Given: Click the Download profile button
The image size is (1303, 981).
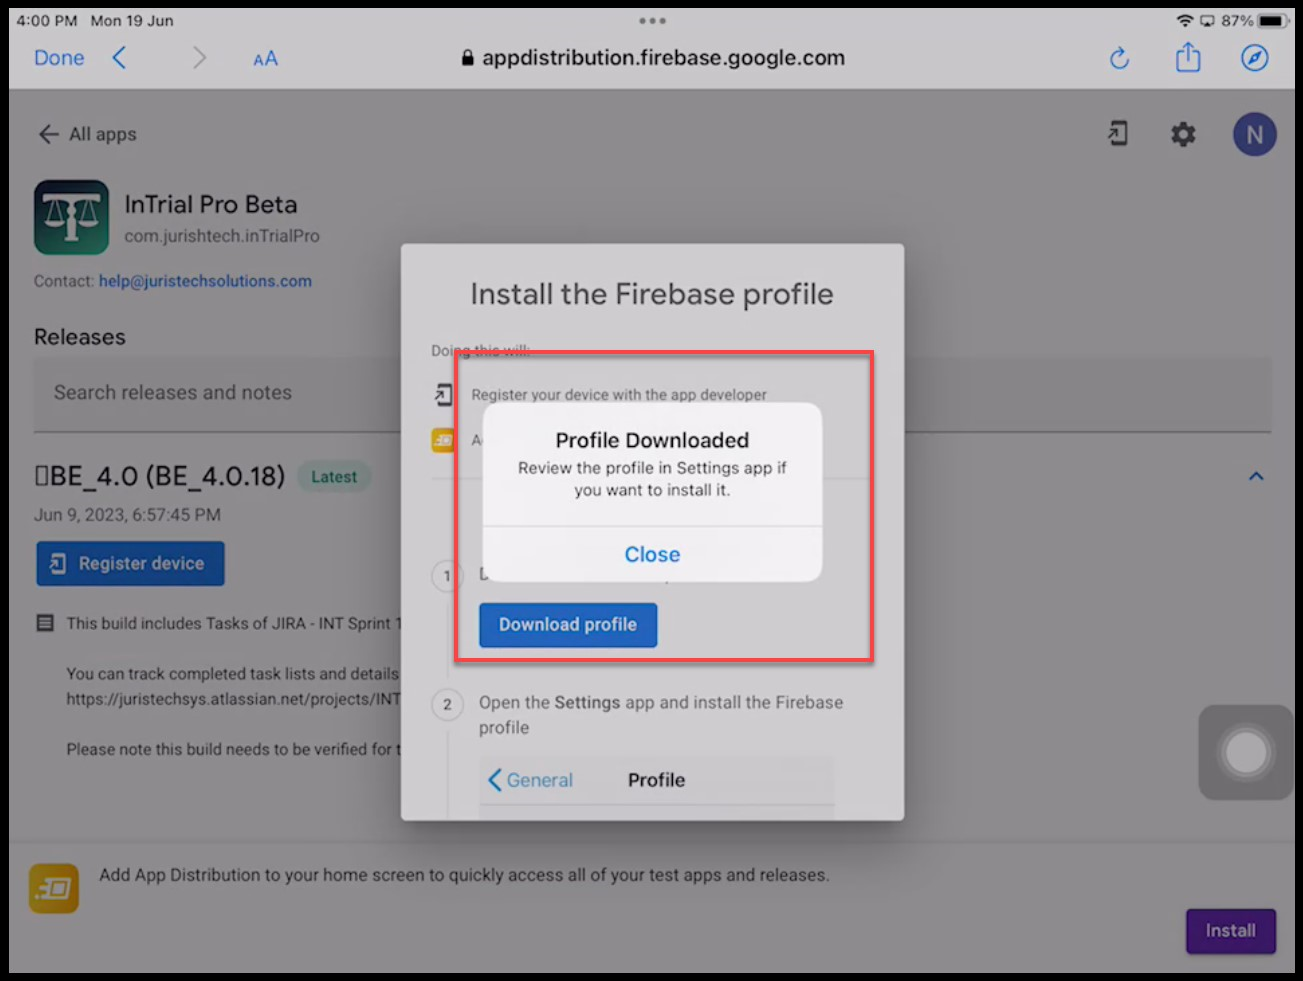Looking at the screenshot, I should (x=567, y=625).
